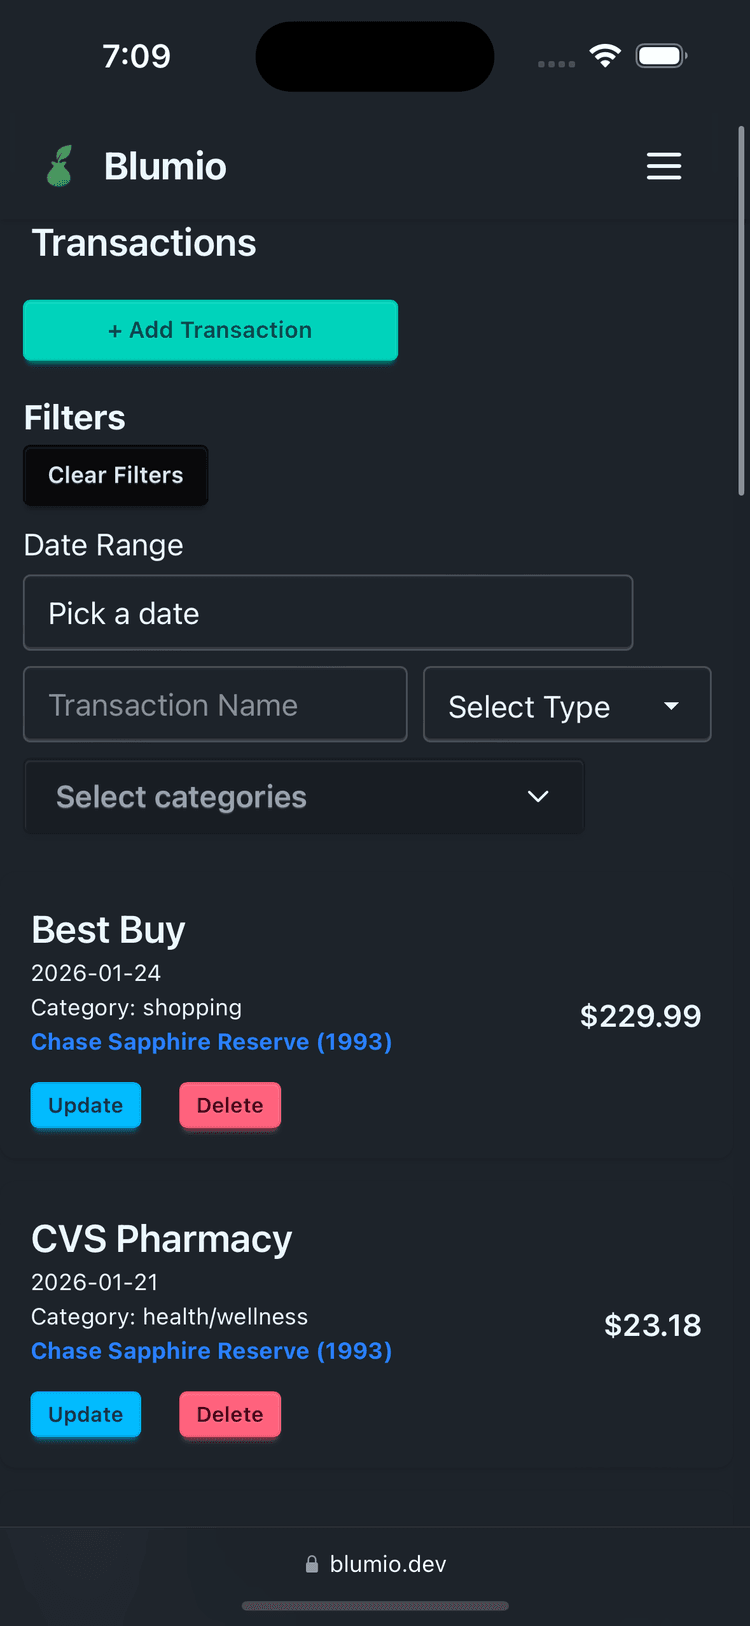The height and width of the screenshot is (1626, 750).
Task: Tap the cellular signal dots icon
Action: click(556, 63)
